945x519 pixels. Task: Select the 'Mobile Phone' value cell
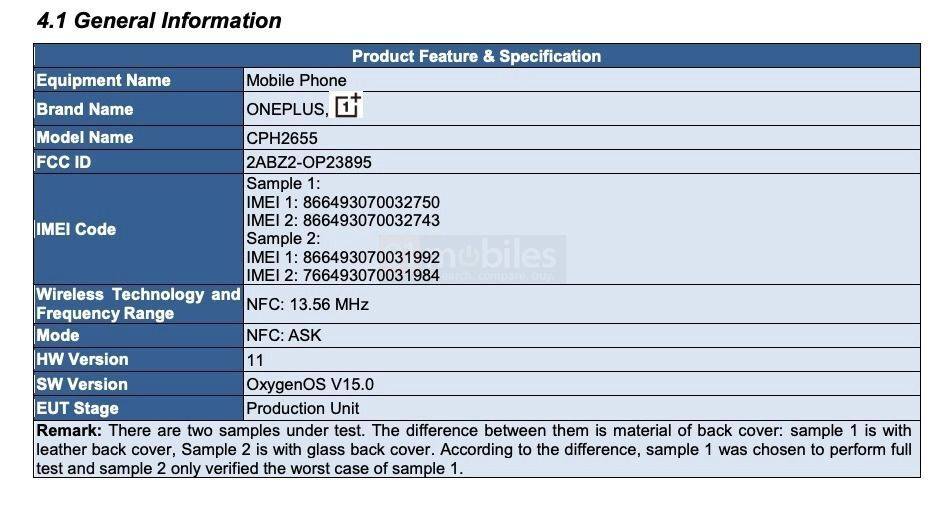(297, 80)
